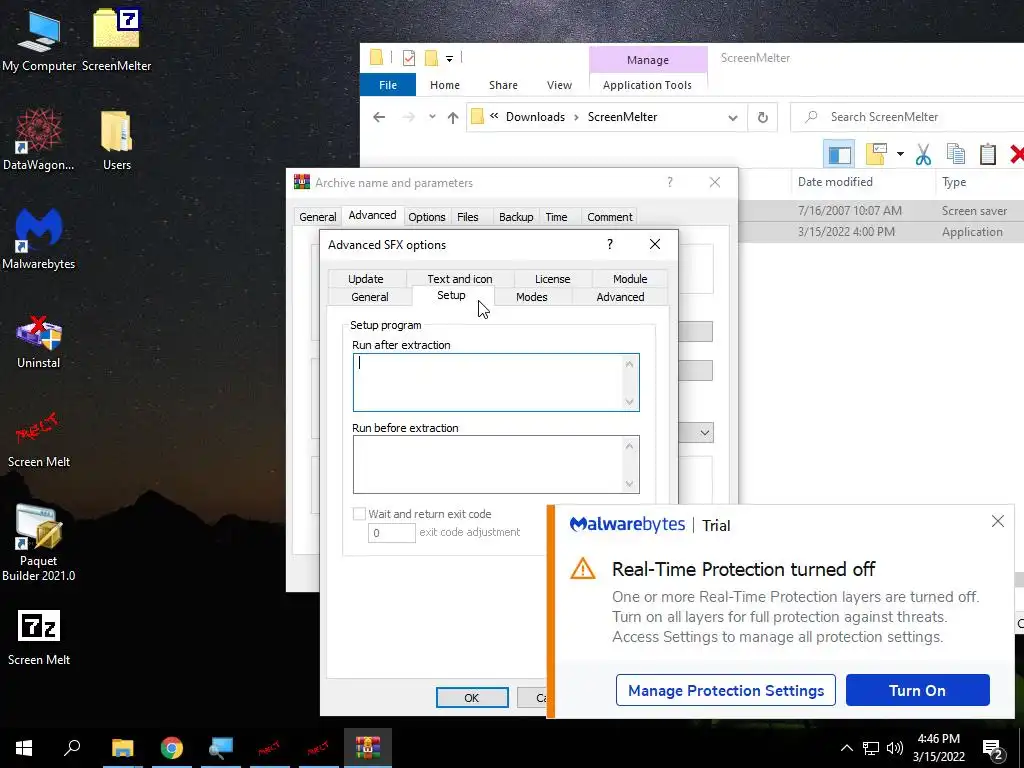Open the Home ribbon tab in Explorer
Screen dimensions: 1024x768
(x=445, y=85)
